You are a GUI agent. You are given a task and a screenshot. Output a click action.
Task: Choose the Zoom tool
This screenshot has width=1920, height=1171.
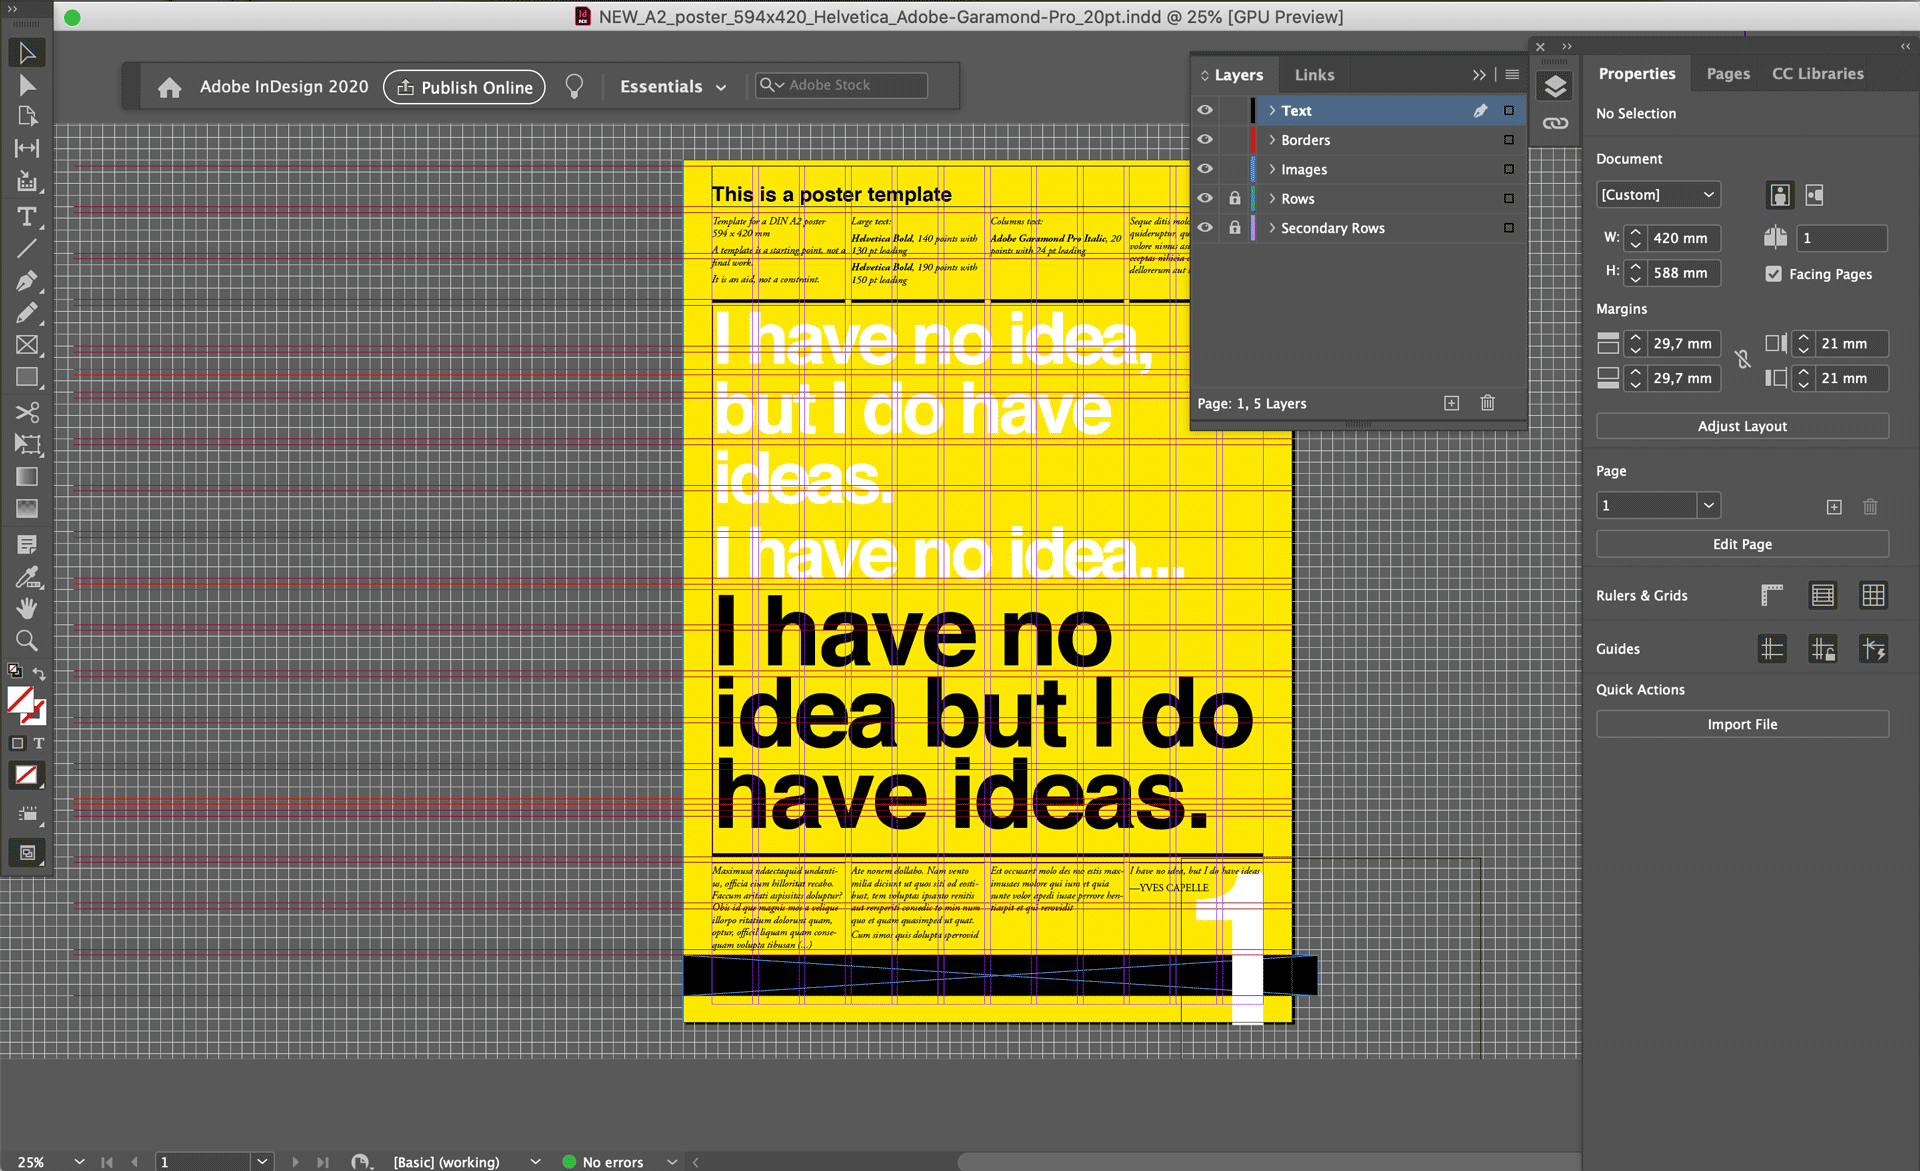coord(27,641)
